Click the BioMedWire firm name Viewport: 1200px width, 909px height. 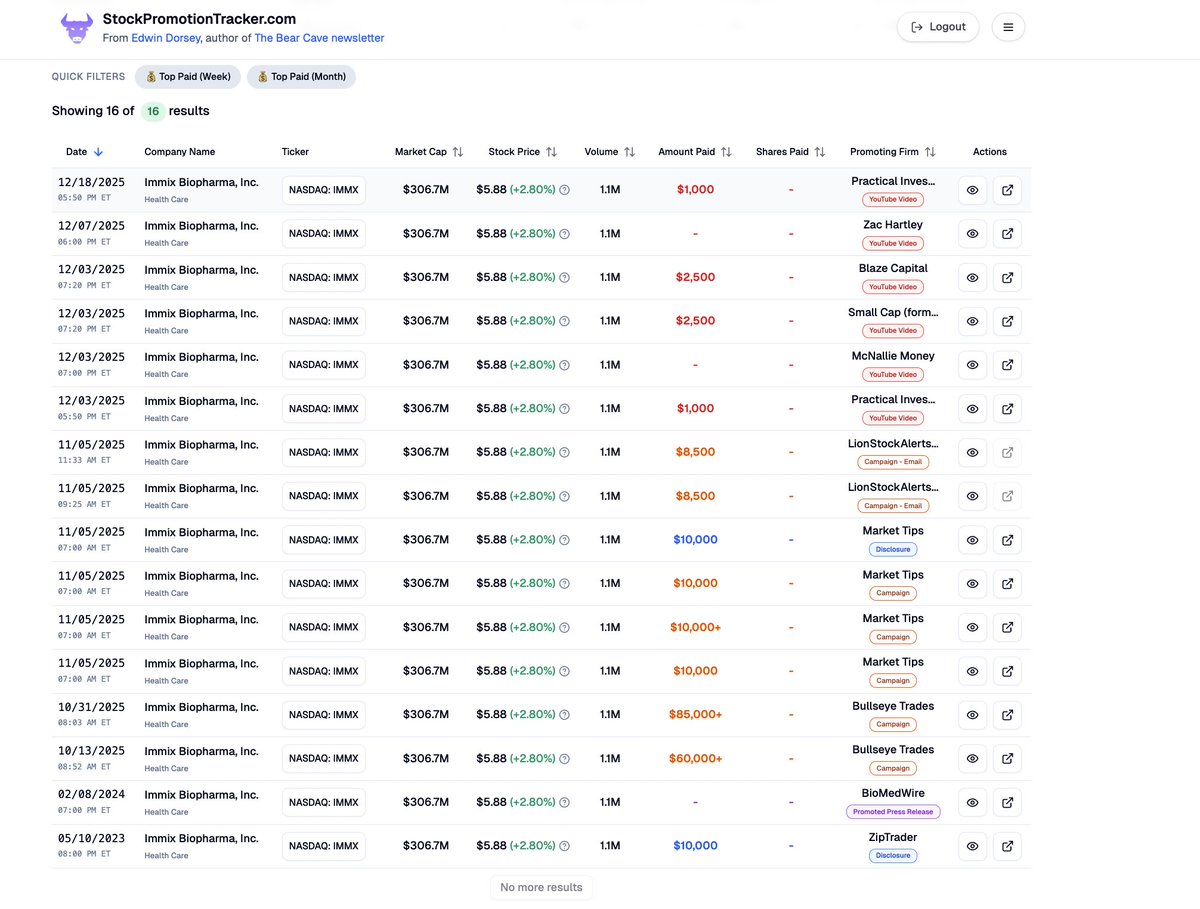point(893,793)
